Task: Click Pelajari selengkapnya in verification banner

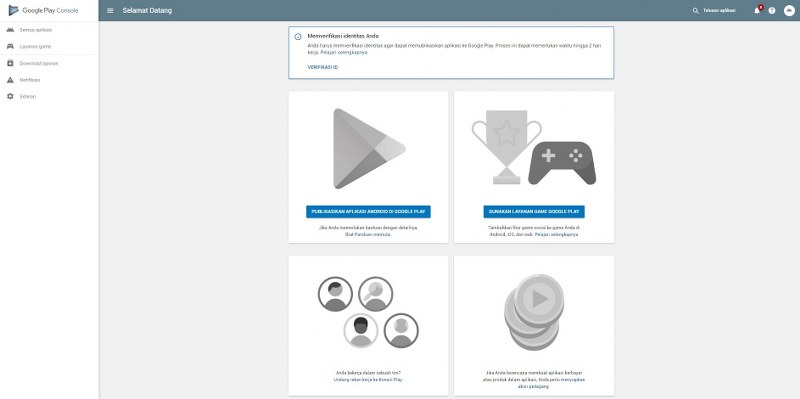Action: click(x=344, y=53)
